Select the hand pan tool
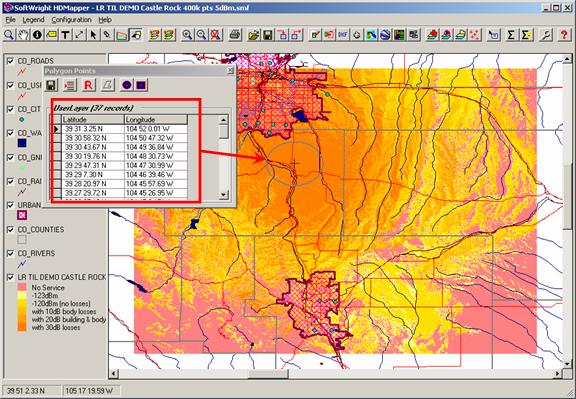The width and height of the screenshot is (576, 399). tap(23, 35)
